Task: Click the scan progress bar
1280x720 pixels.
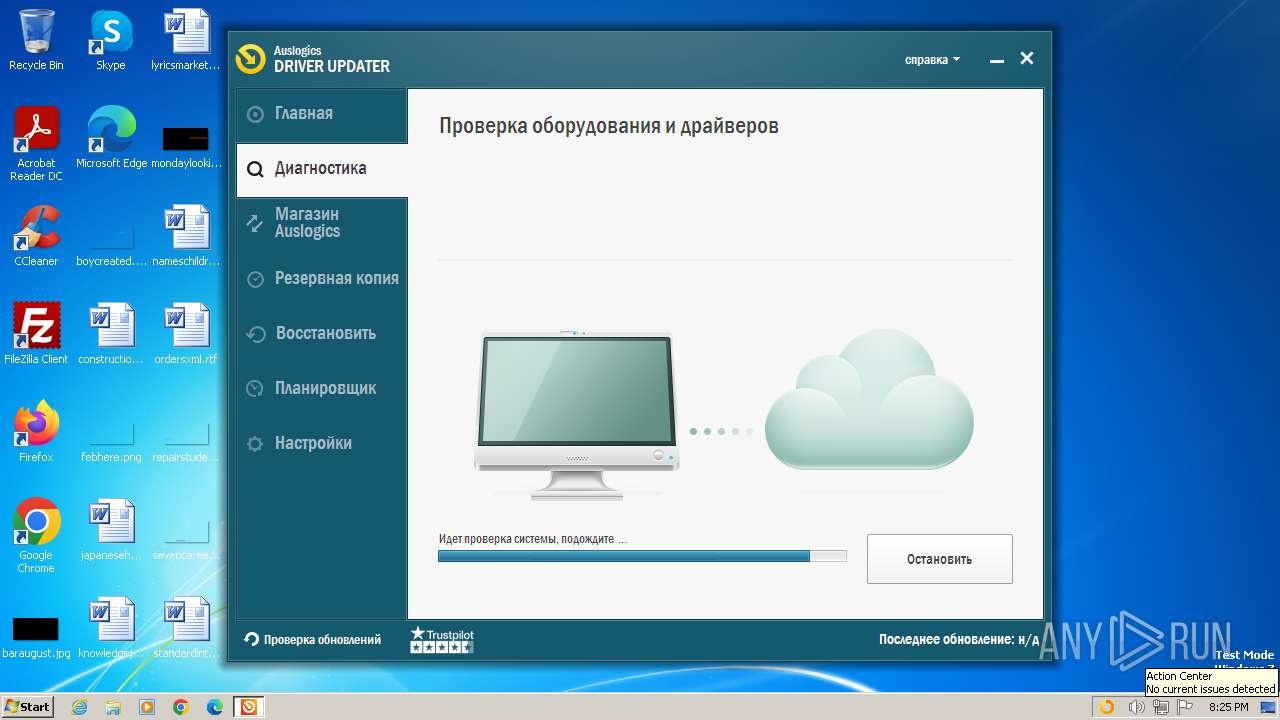Action: [x=642, y=556]
